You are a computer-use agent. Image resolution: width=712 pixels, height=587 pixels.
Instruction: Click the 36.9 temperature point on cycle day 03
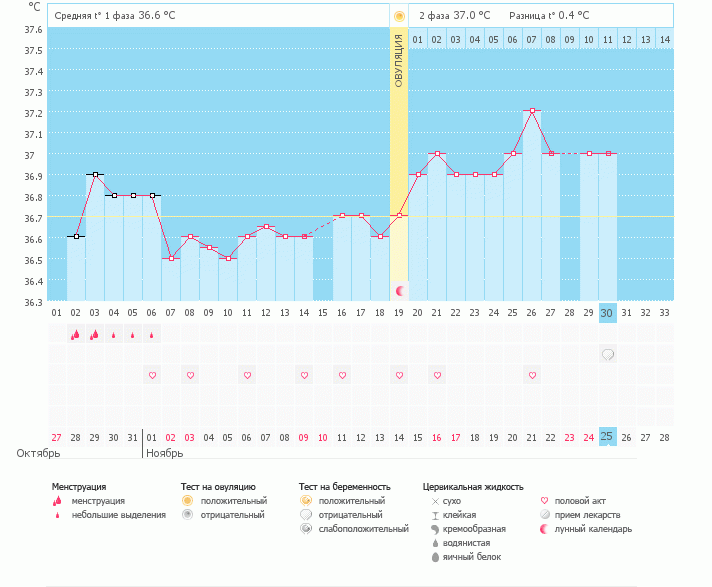click(x=95, y=174)
